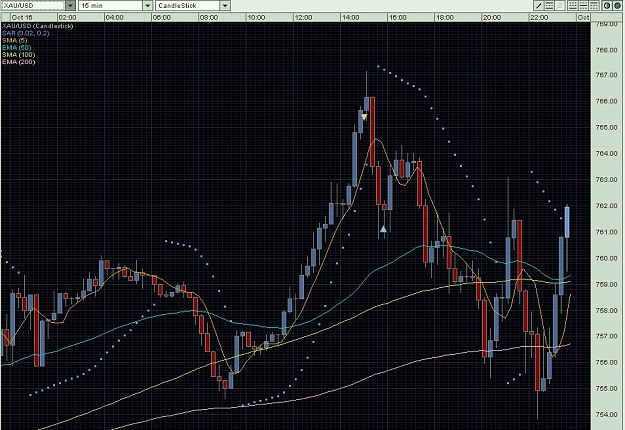Click the Oct 16 date label on time axis
The height and width of the screenshot is (430, 625).
pos(22,18)
